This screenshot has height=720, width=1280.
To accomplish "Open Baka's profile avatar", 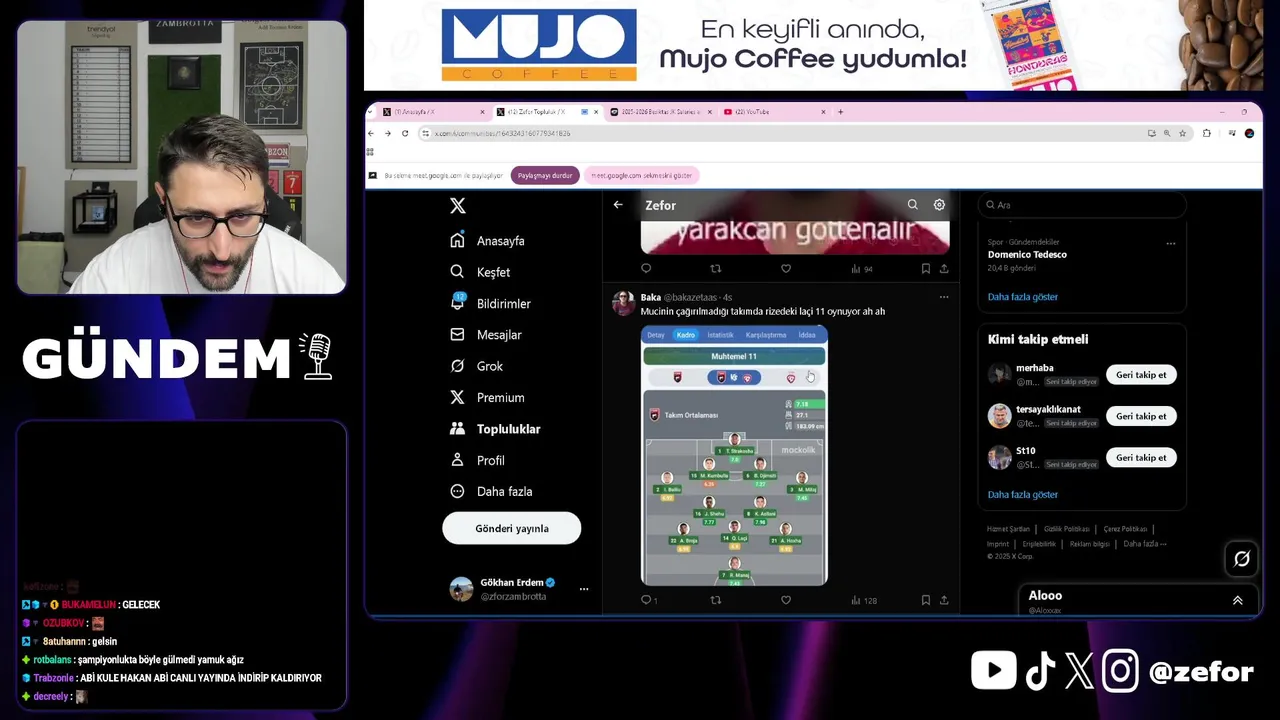I will [624, 303].
